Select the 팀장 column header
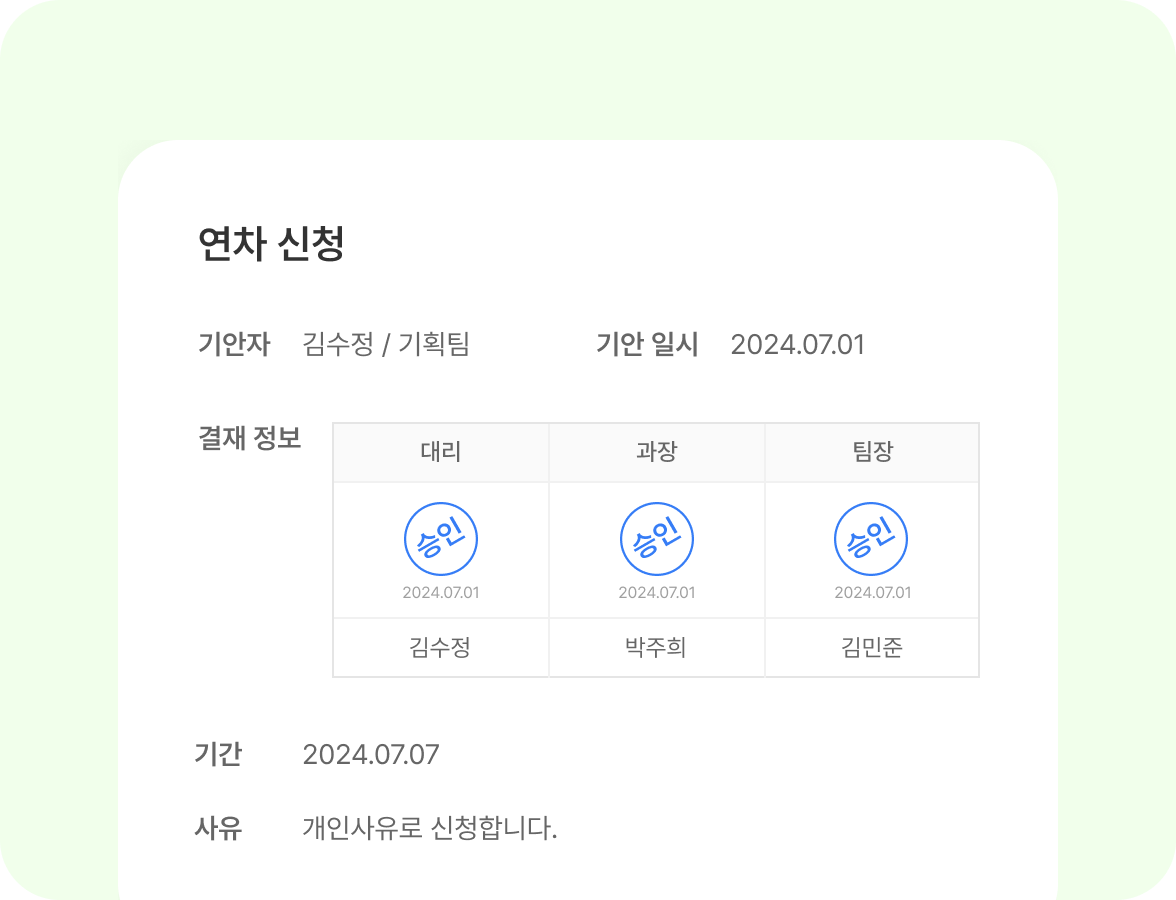The width and height of the screenshot is (1176, 900). (x=872, y=452)
